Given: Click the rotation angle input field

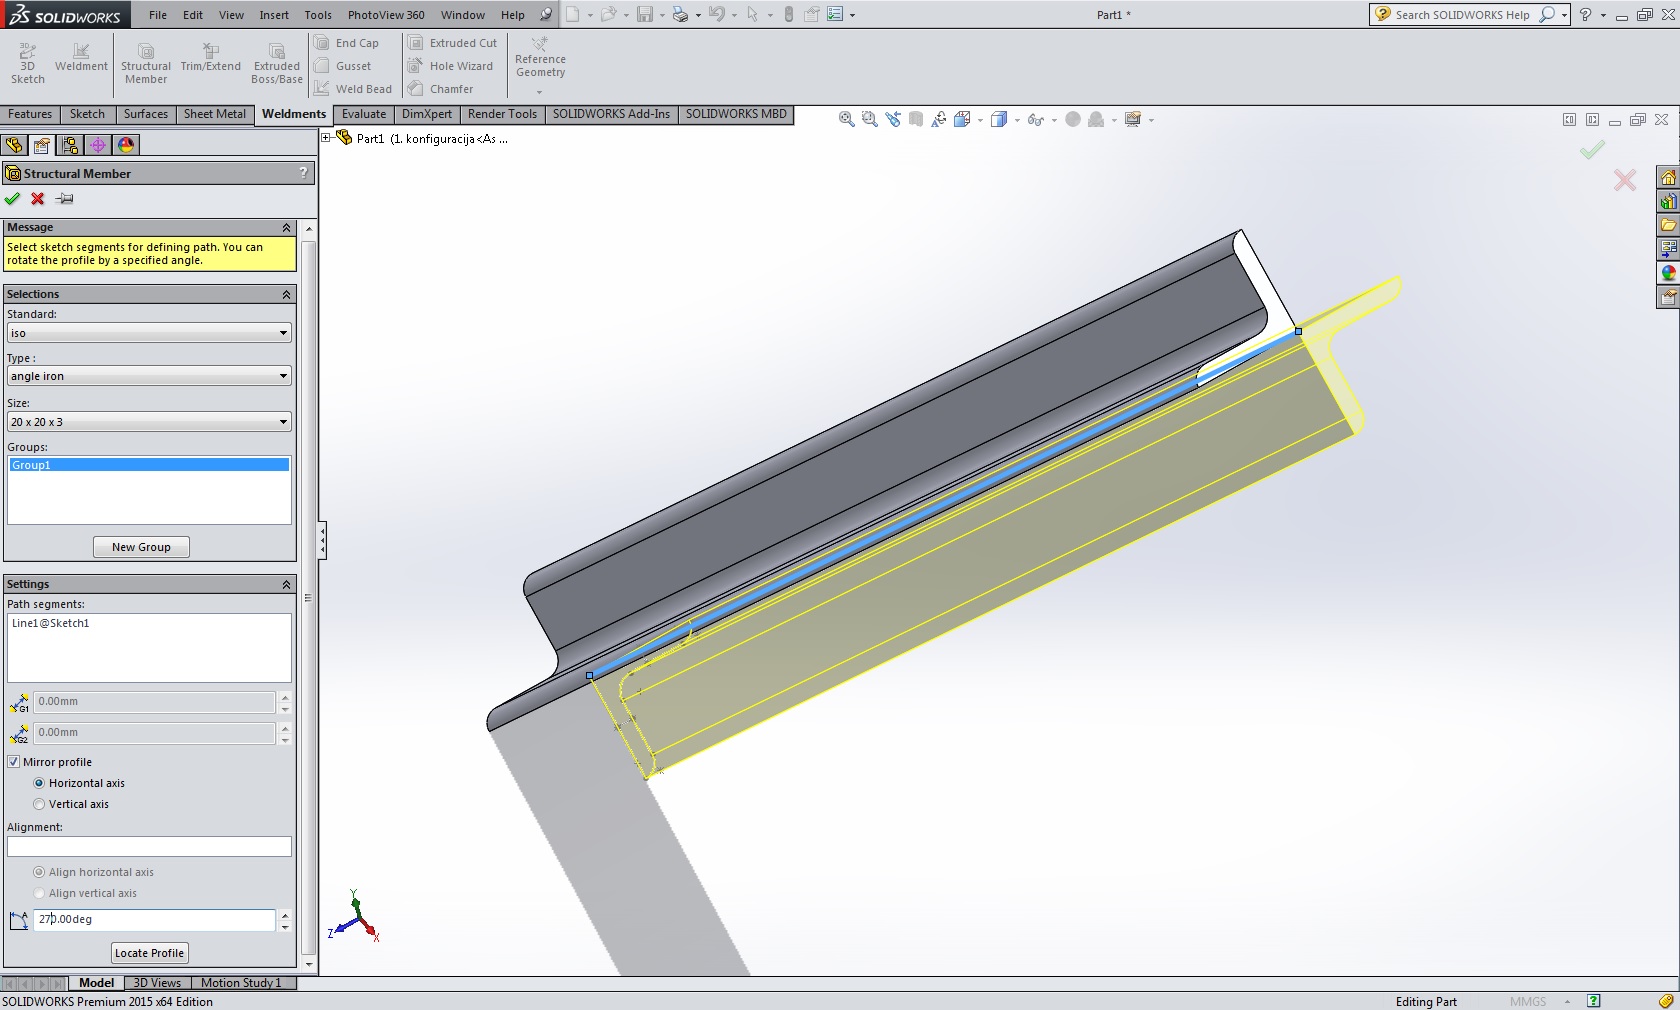Looking at the screenshot, I should [x=154, y=919].
